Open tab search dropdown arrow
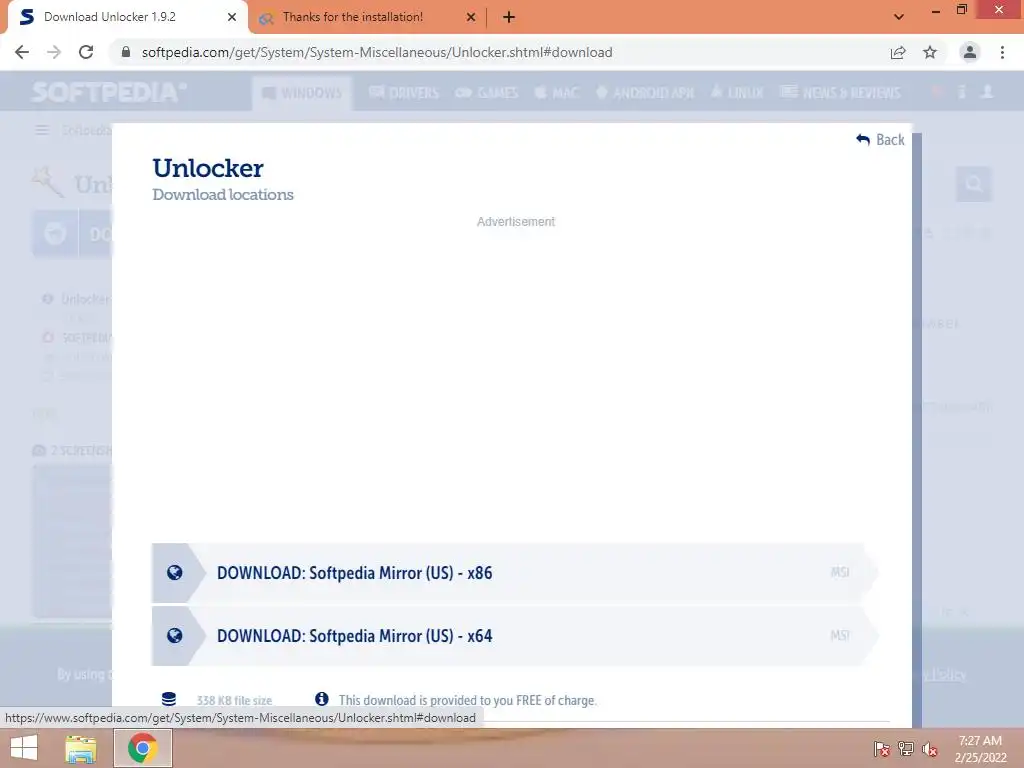Screen dimensions: 1024x768 tap(899, 17)
